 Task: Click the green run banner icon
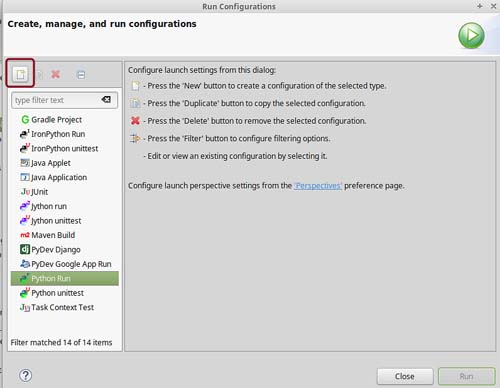point(471,35)
